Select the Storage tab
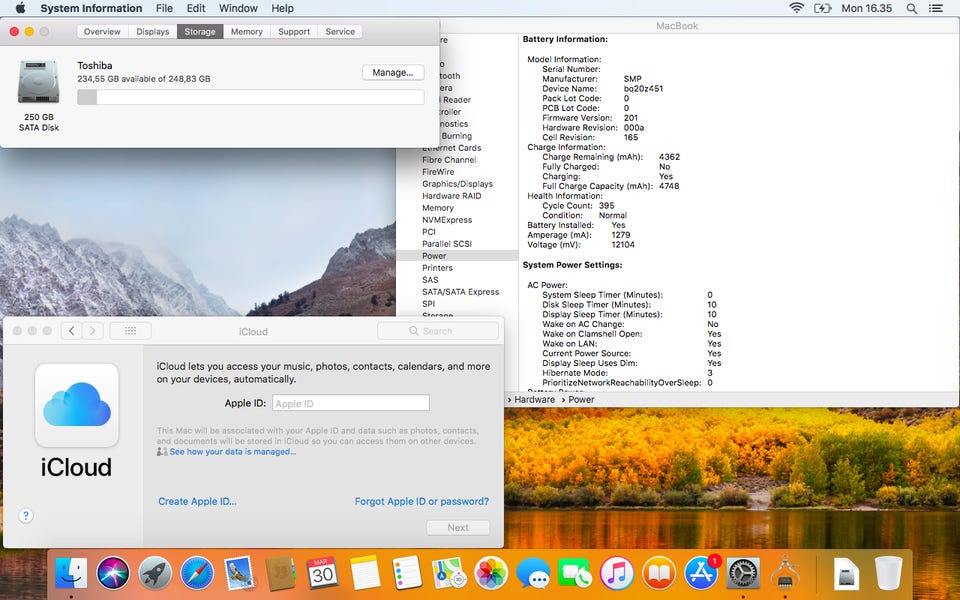 (200, 31)
